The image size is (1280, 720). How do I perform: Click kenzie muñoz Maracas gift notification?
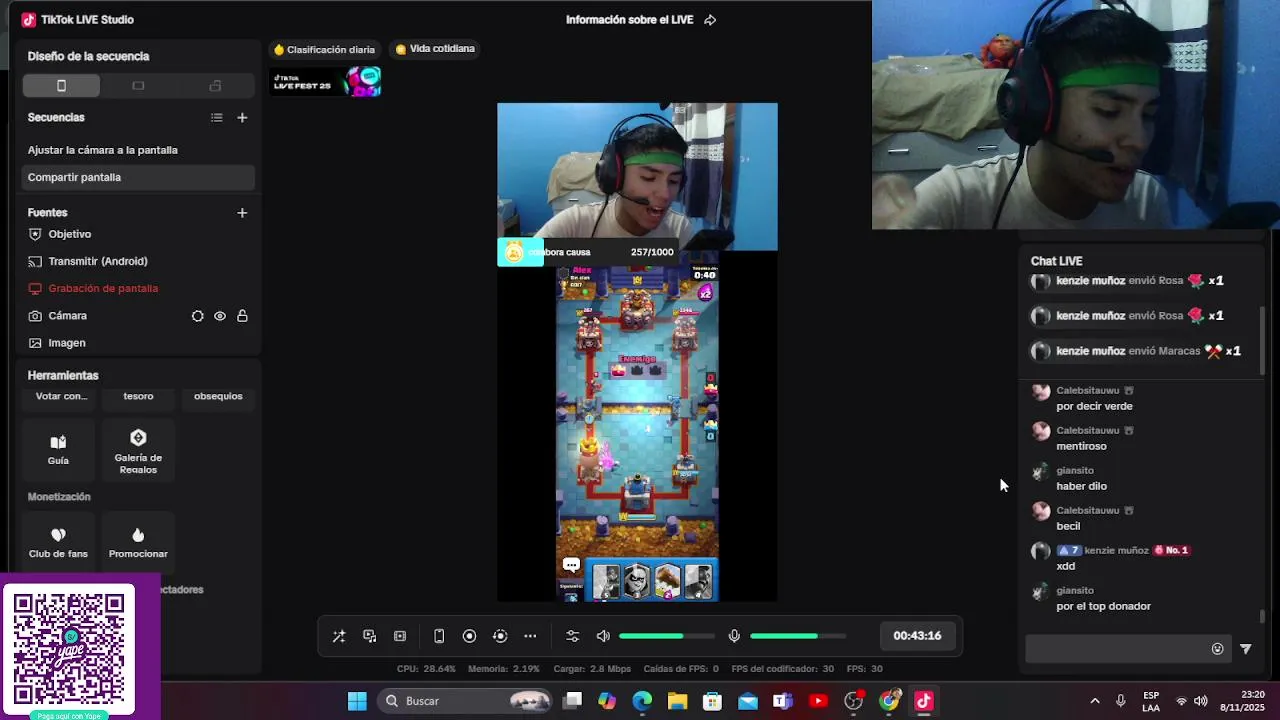(1137, 351)
